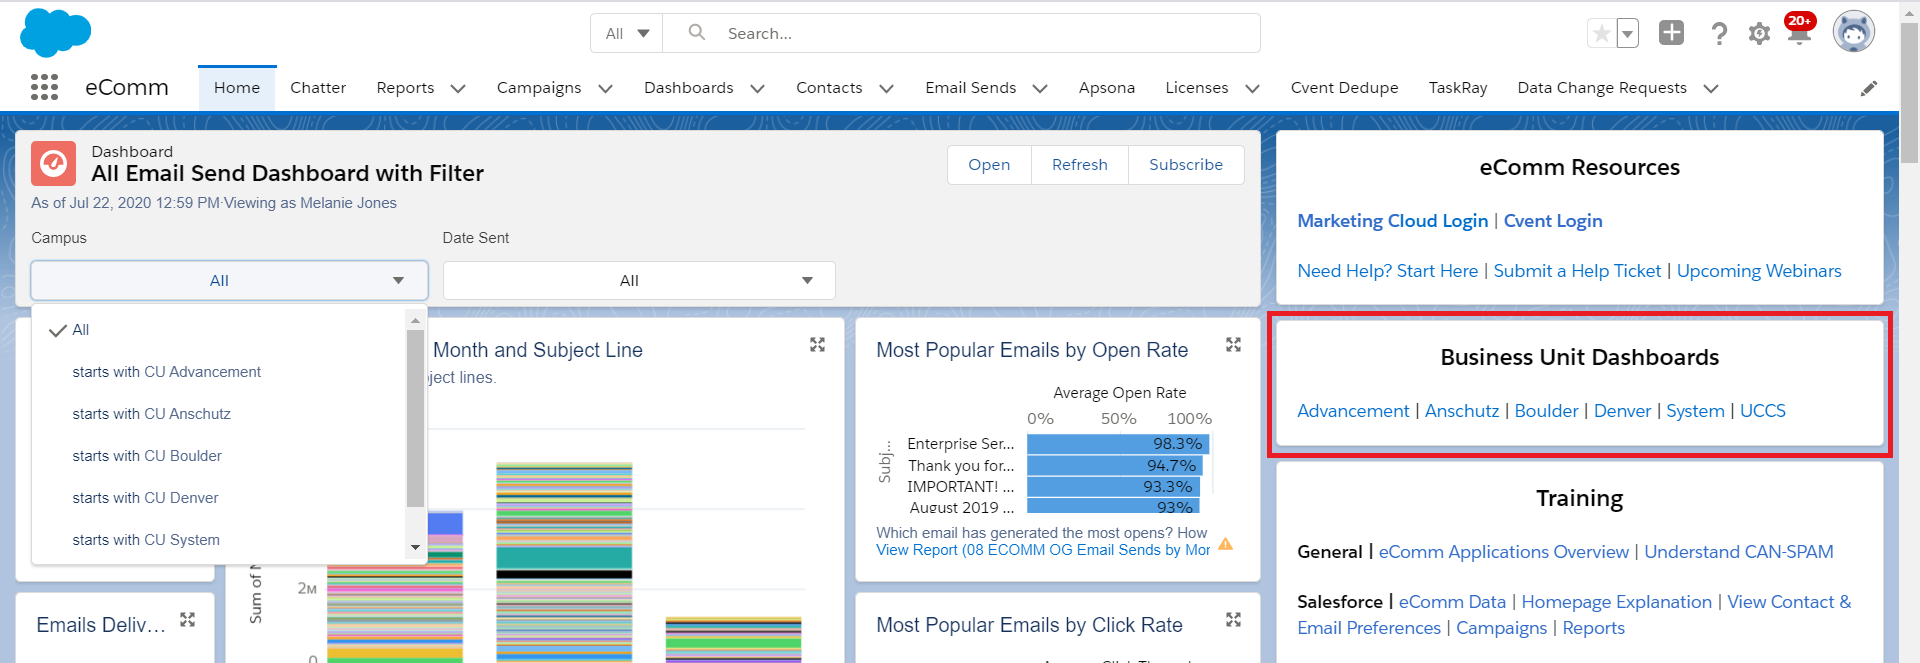This screenshot has width=1920, height=663.
Task: Toggle the Campus filter dropdown
Action: (x=230, y=281)
